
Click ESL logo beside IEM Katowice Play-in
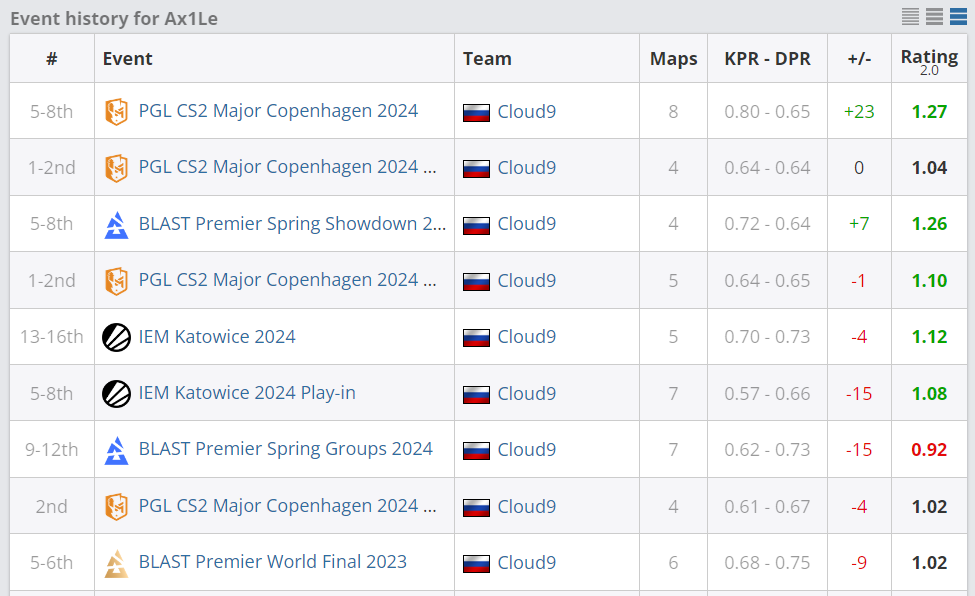(116, 394)
